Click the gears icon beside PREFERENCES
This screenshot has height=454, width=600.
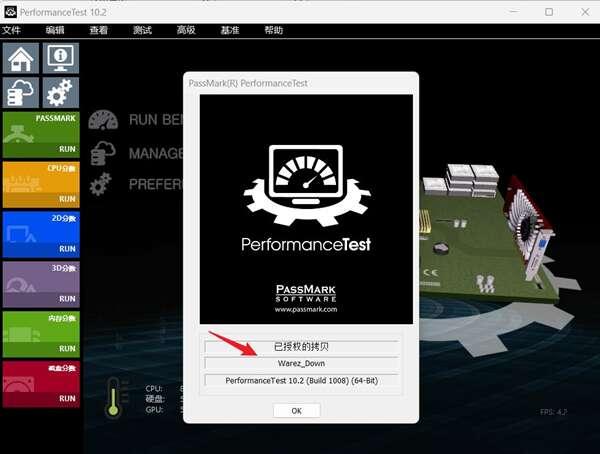coord(101,184)
